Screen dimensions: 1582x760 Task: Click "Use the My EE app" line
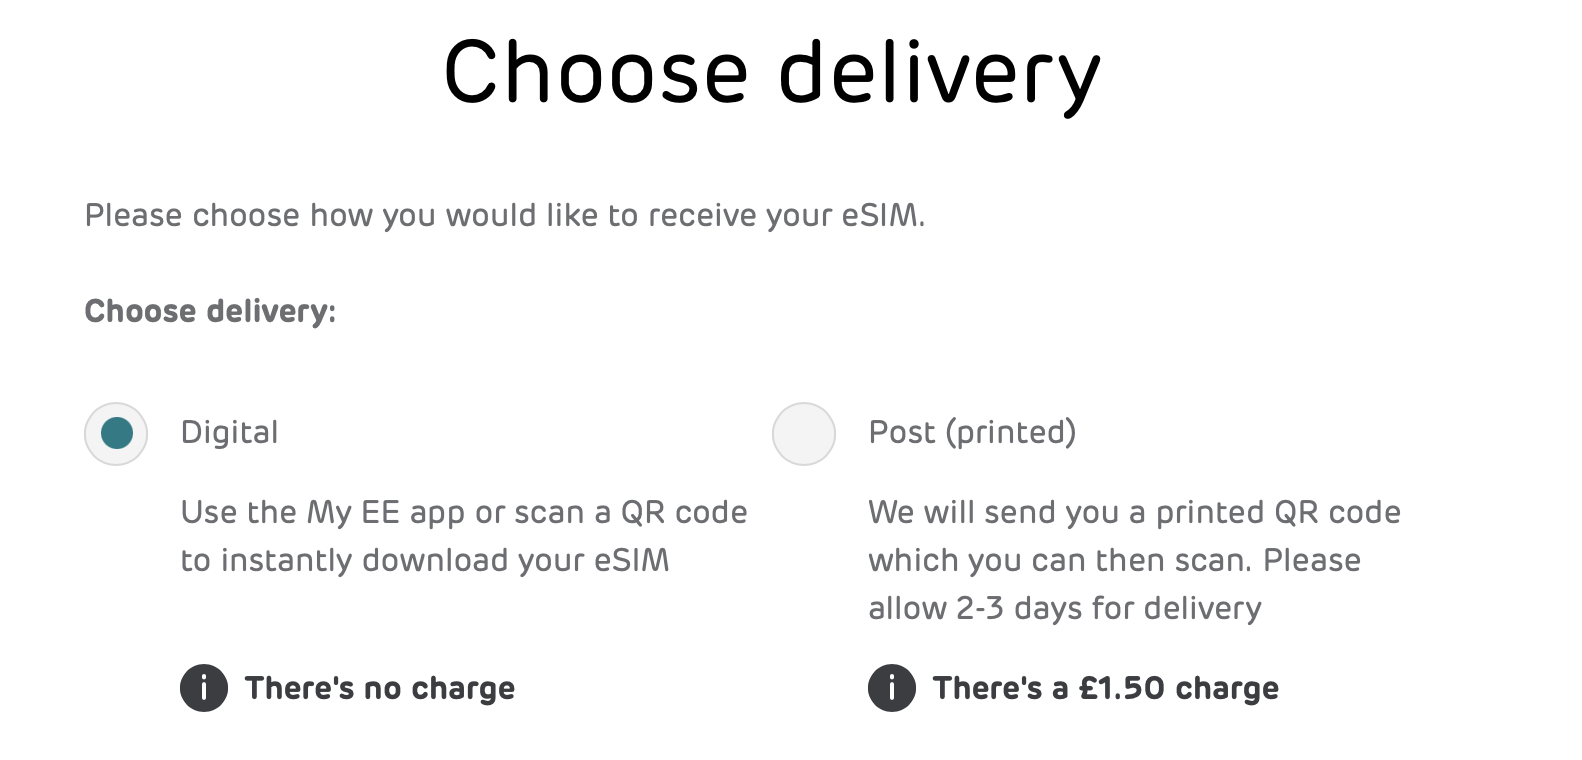(x=464, y=512)
